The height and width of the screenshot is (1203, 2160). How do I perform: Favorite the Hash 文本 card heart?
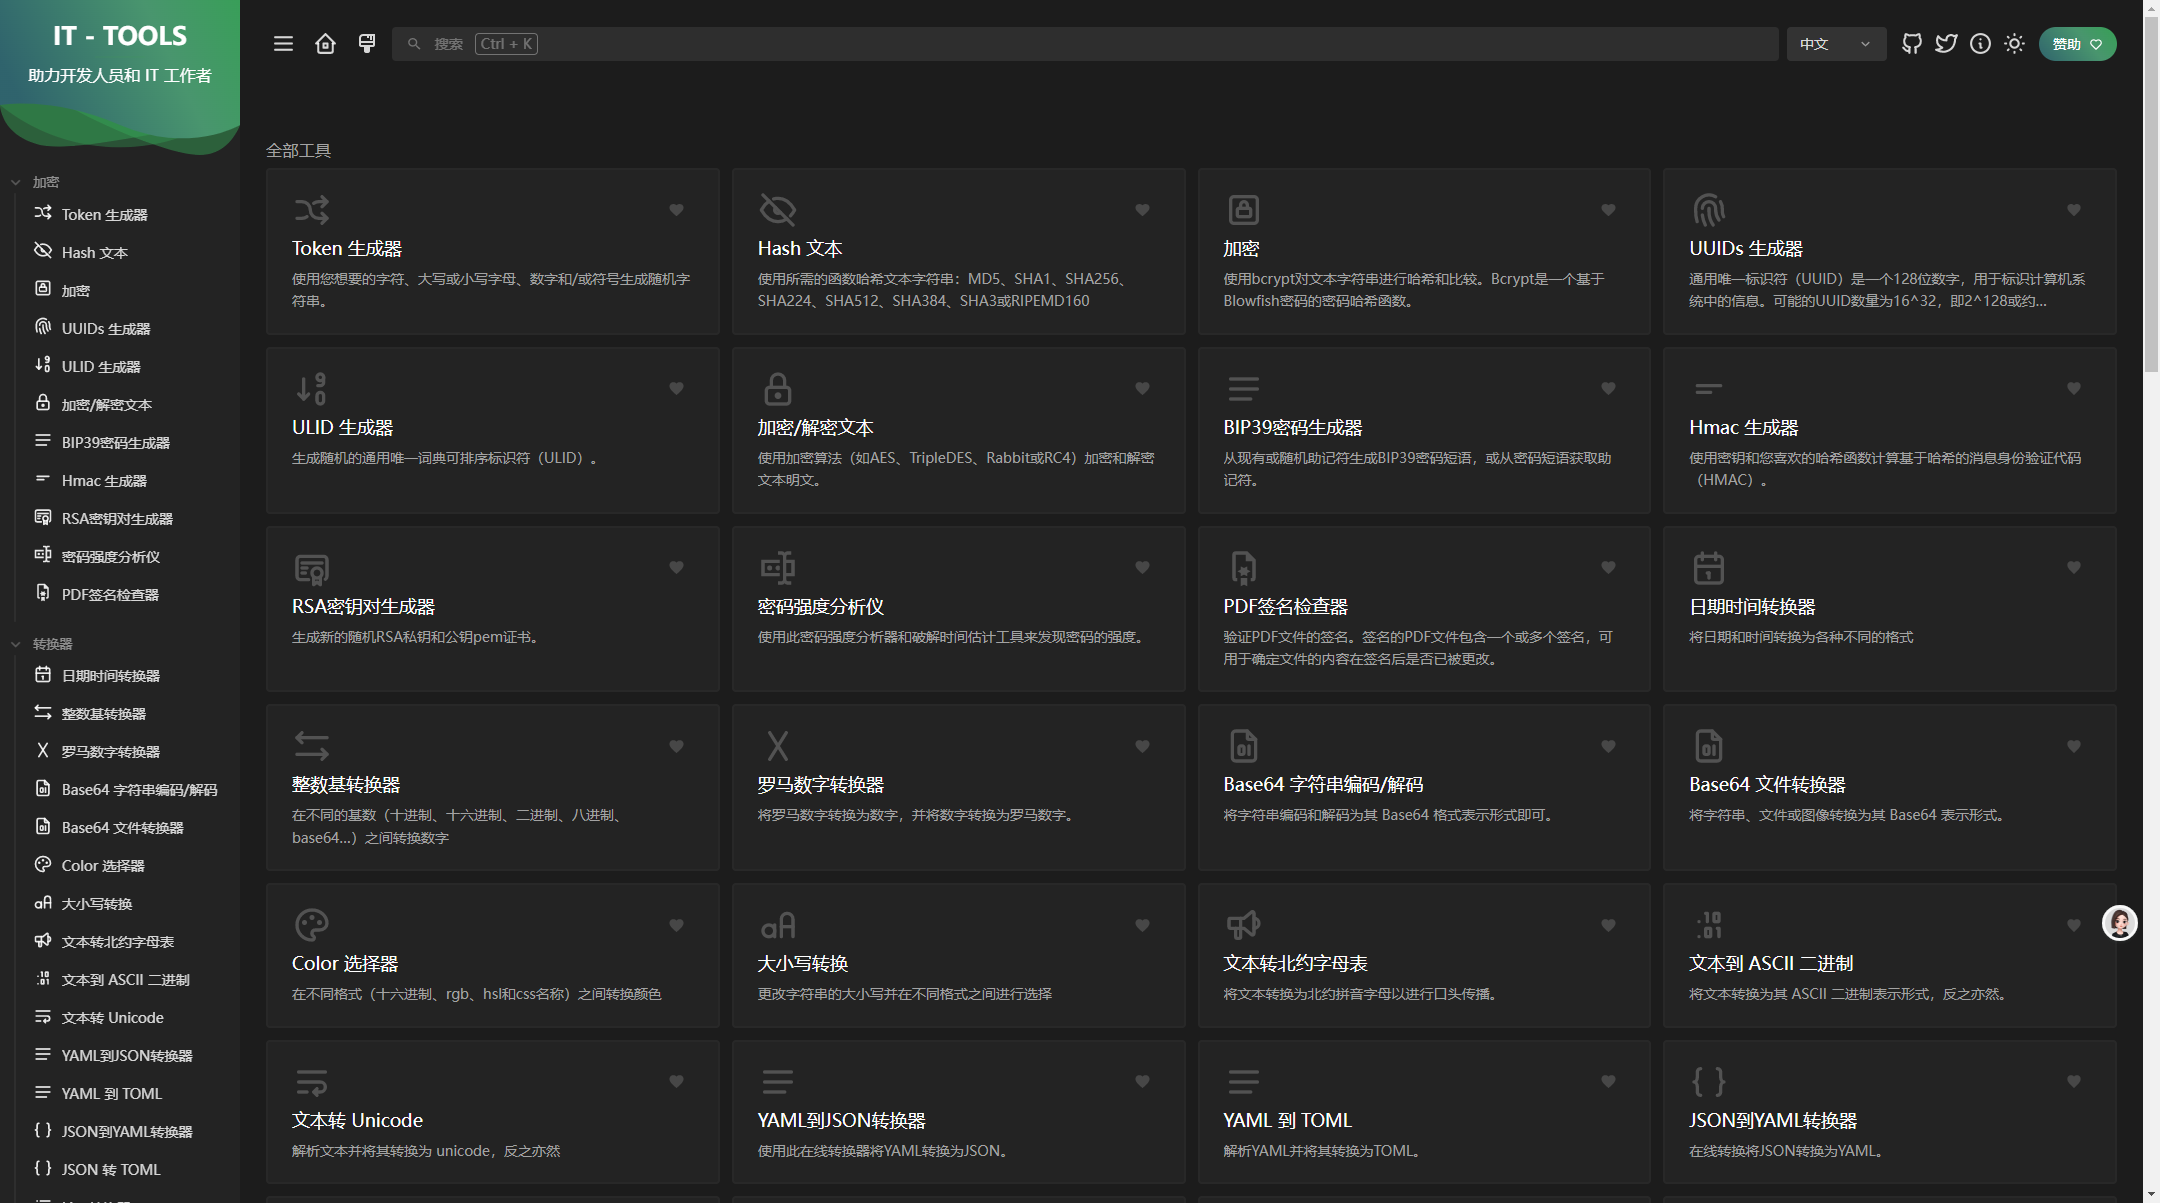pyautogui.click(x=1142, y=210)
